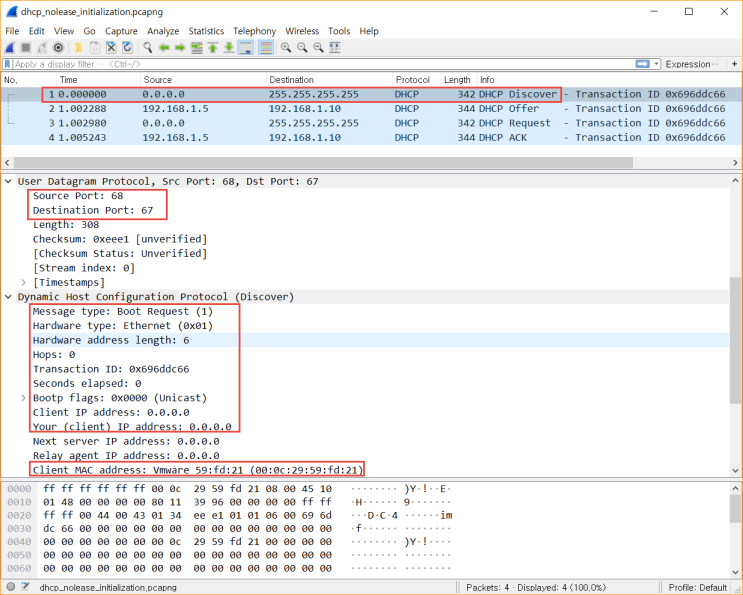743x595 pixels.
Task: Collapse User Datagram Protocol tree node
Action: pyautogui.click(x=8, y=181)
